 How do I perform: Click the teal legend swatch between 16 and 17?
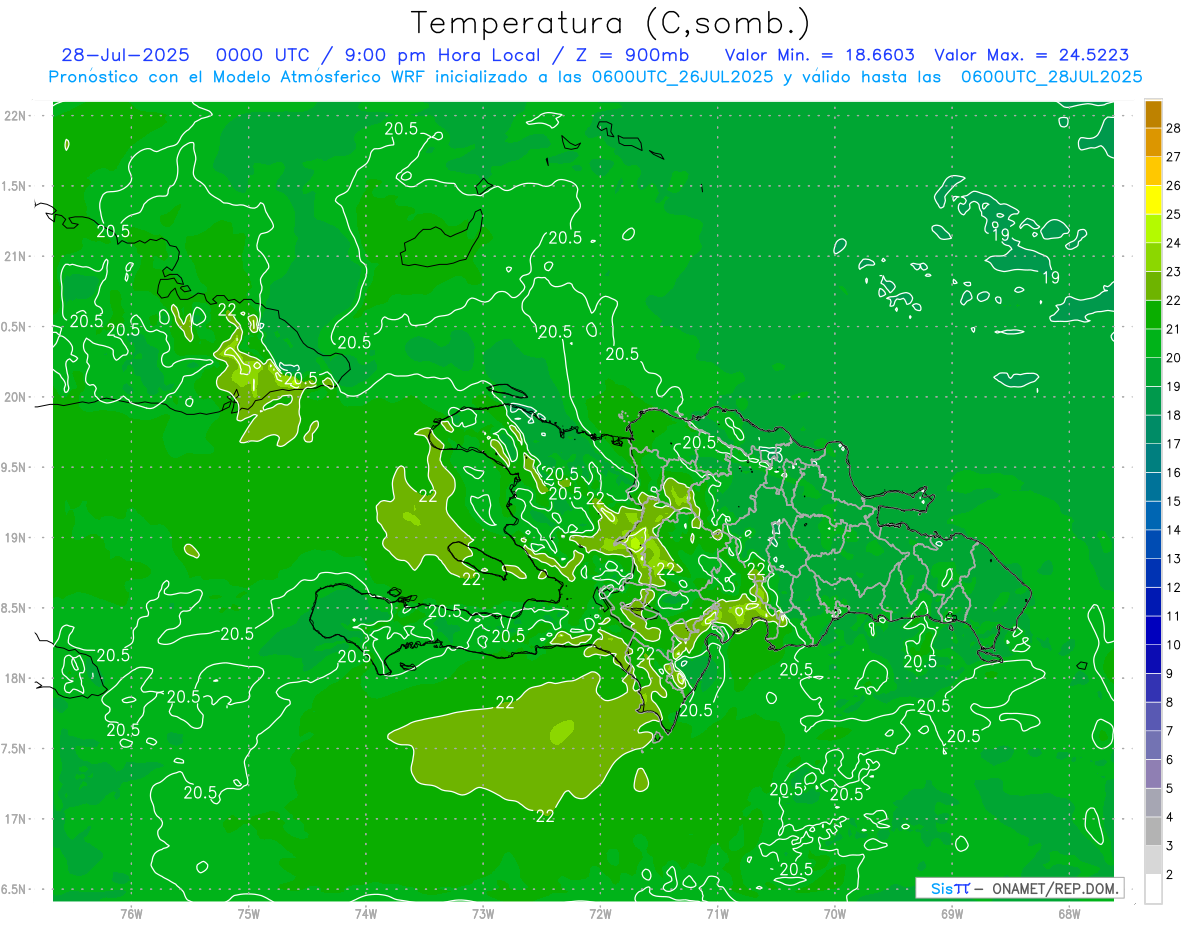pos(1153,458)
